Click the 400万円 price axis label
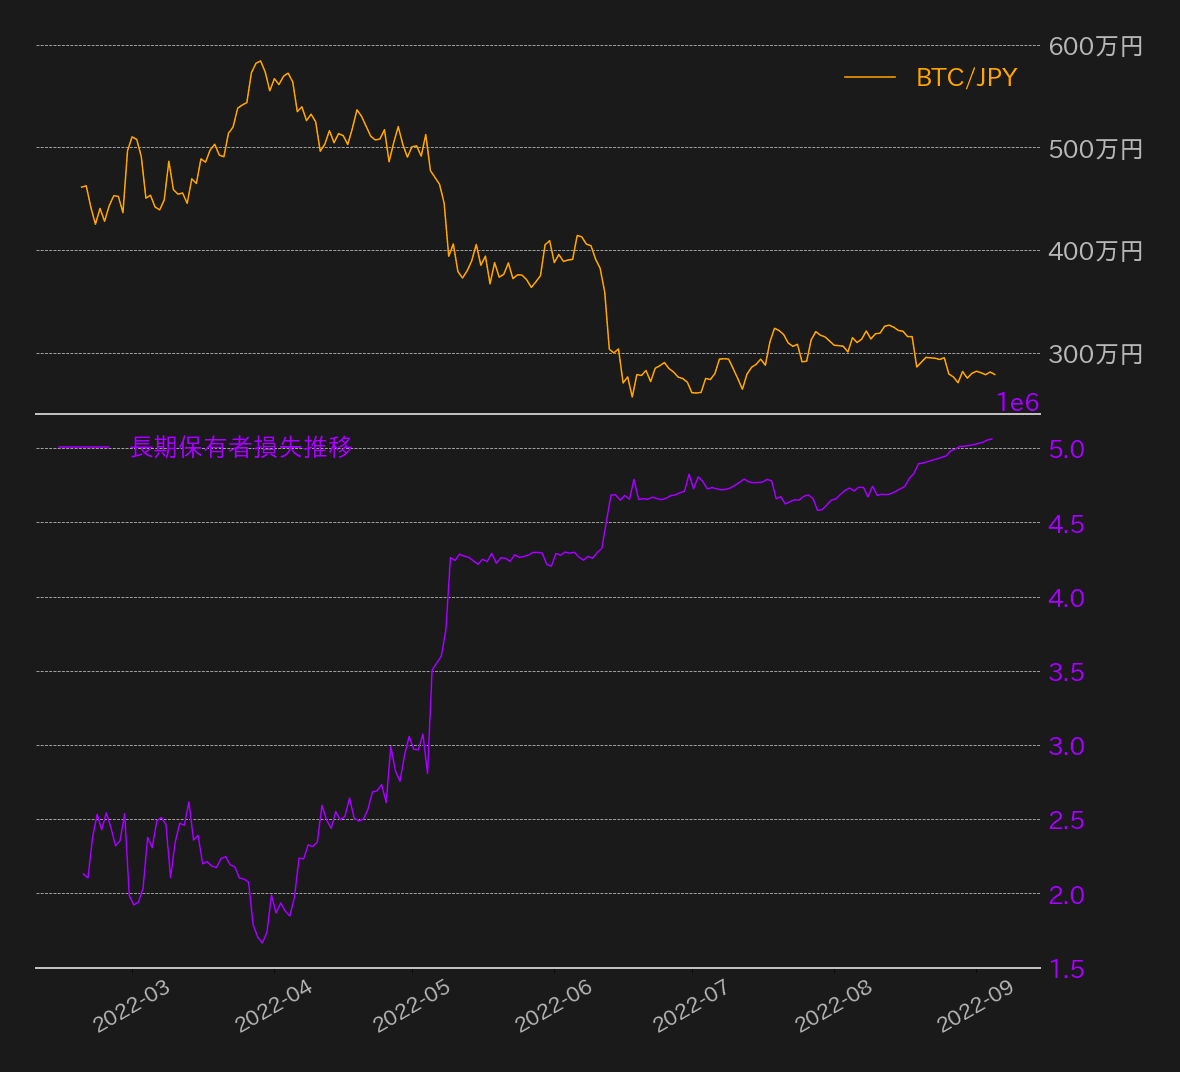1180x1072 pixels. click(x=1095, y=251)
